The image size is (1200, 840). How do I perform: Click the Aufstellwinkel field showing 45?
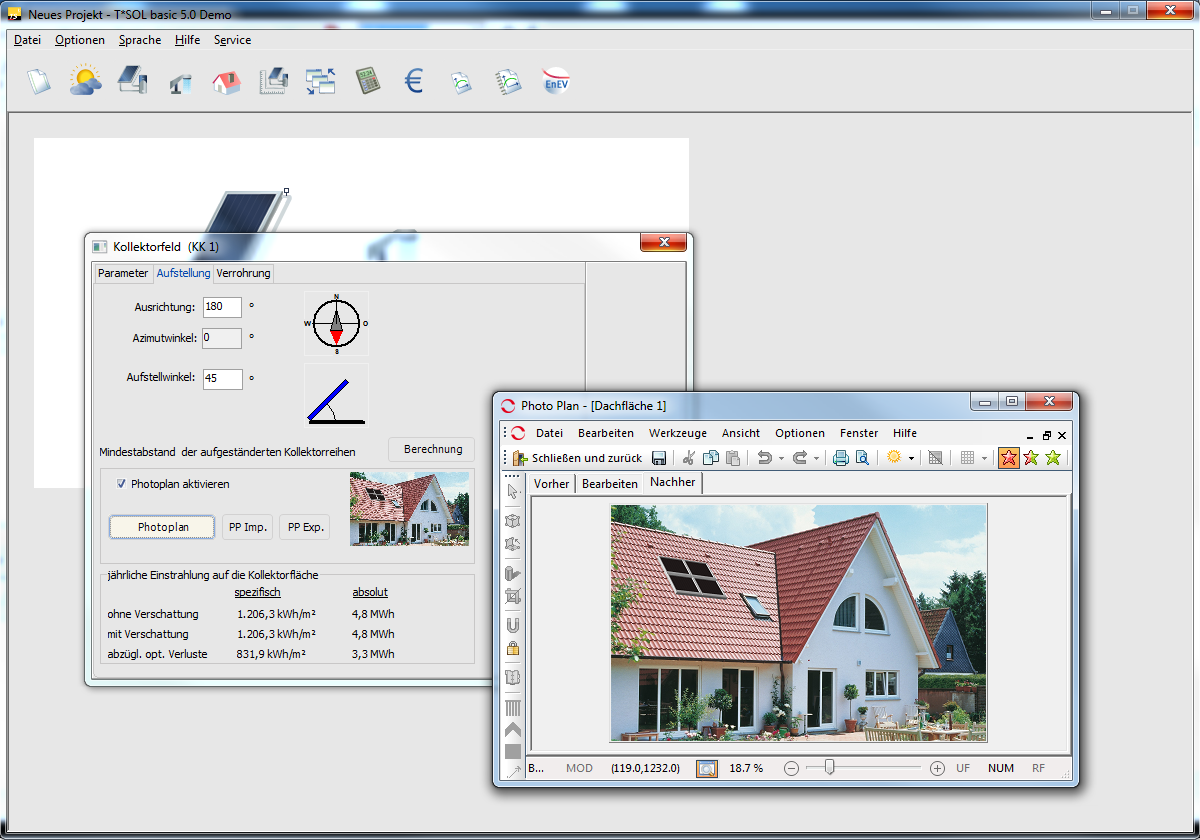click(x=222, y=379)
